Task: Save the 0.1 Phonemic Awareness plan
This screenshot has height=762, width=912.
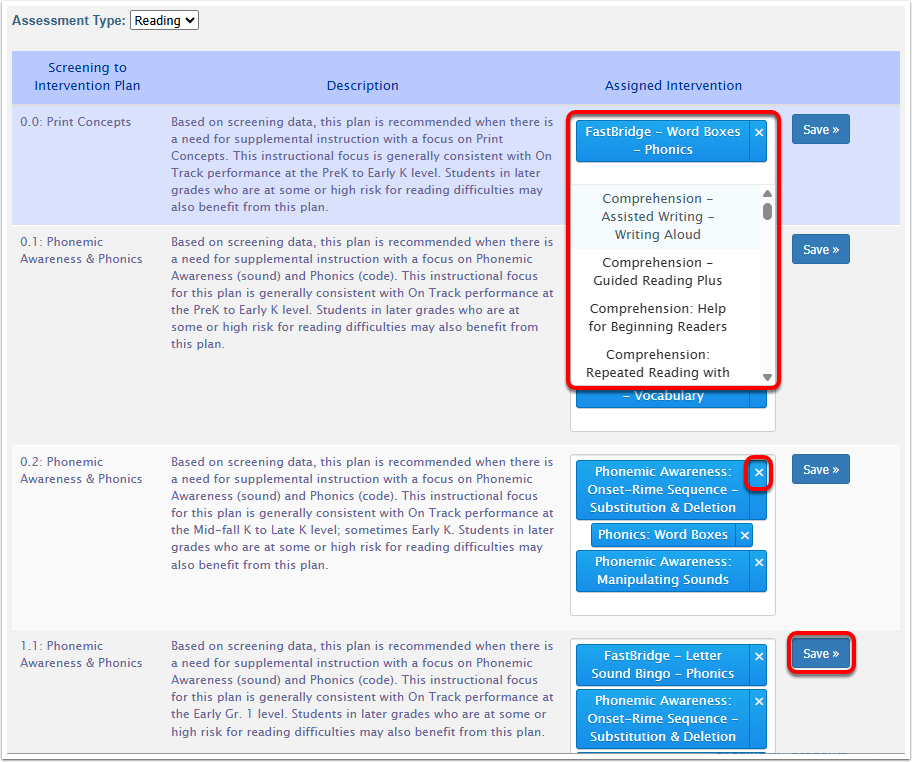Action: (821, 249)
